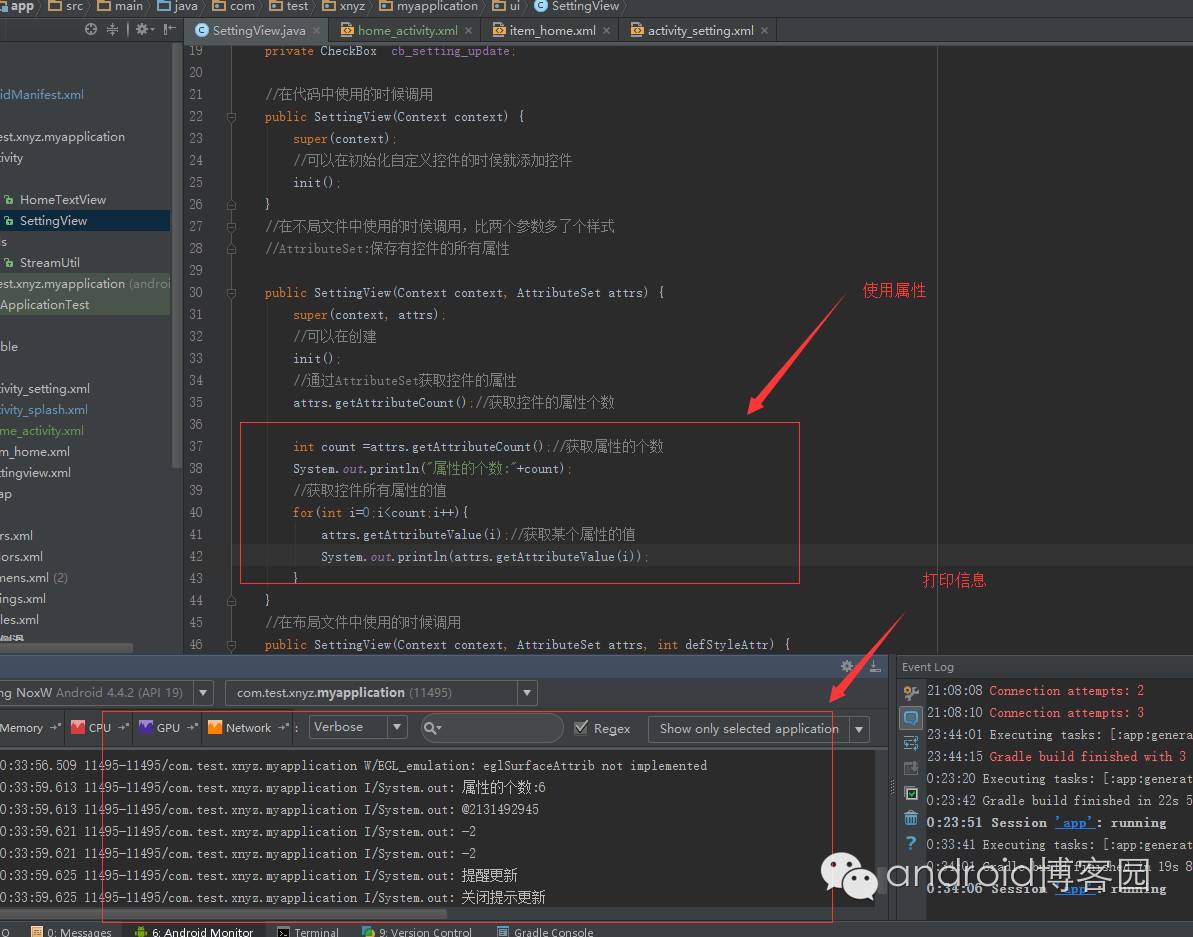Open the GPU monitor tab
The image size is (1193, 937).
point(167,728)
